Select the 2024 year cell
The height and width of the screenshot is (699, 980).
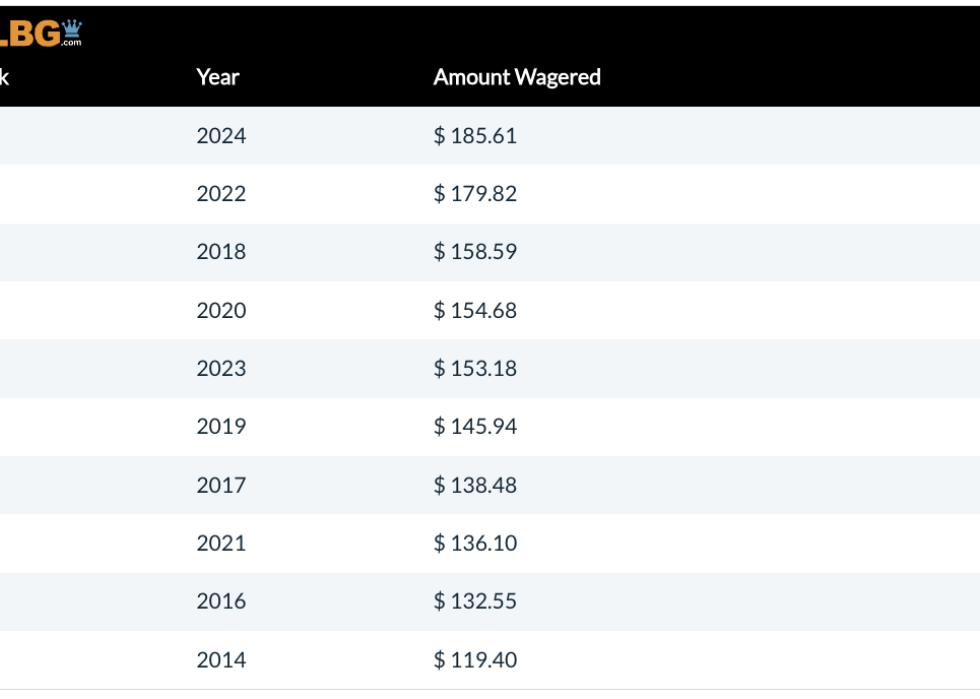tap(221, 135)
